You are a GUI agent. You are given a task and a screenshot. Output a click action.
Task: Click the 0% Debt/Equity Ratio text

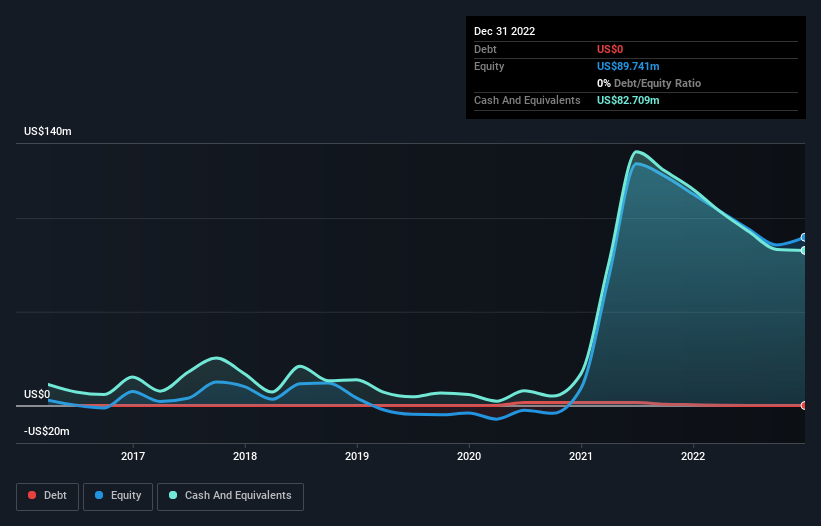tap(649, 83)
